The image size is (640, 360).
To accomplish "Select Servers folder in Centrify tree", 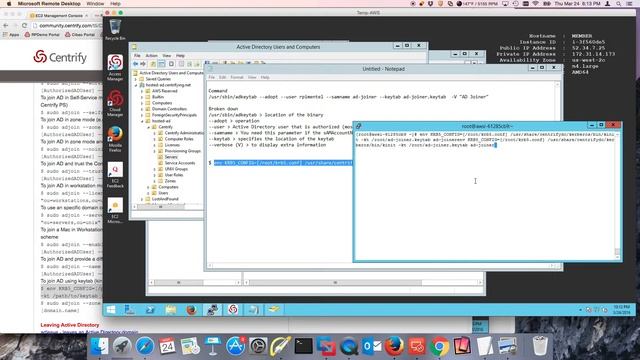I will coord(171,157).
